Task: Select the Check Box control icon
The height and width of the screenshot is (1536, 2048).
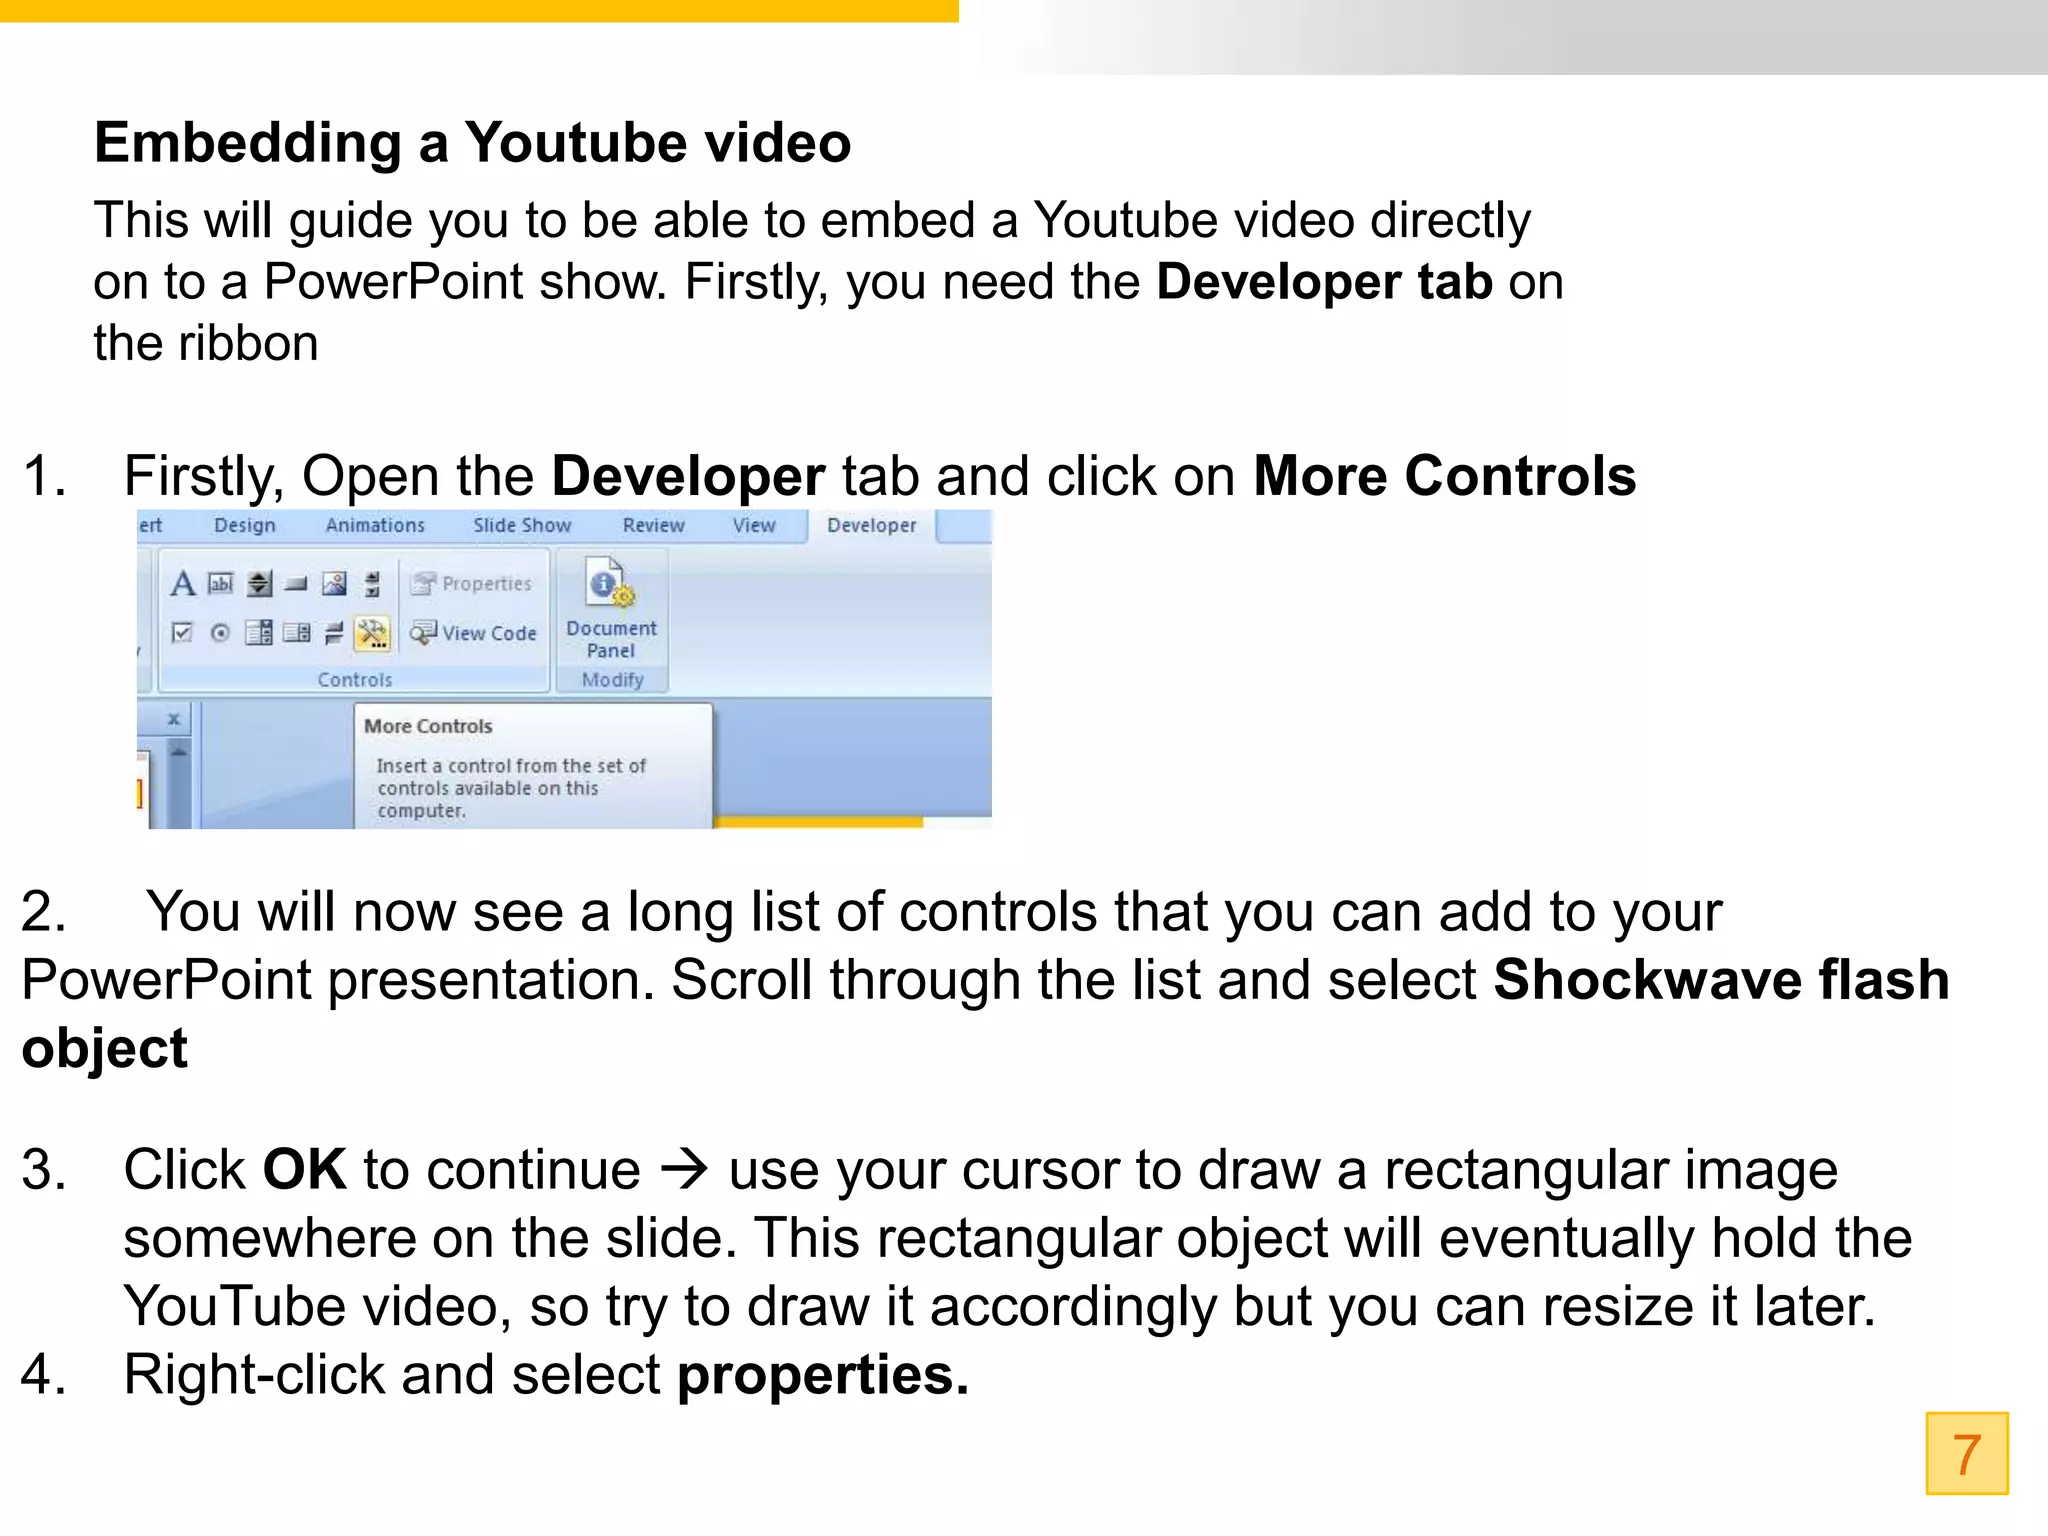Action: click(182, 632)
